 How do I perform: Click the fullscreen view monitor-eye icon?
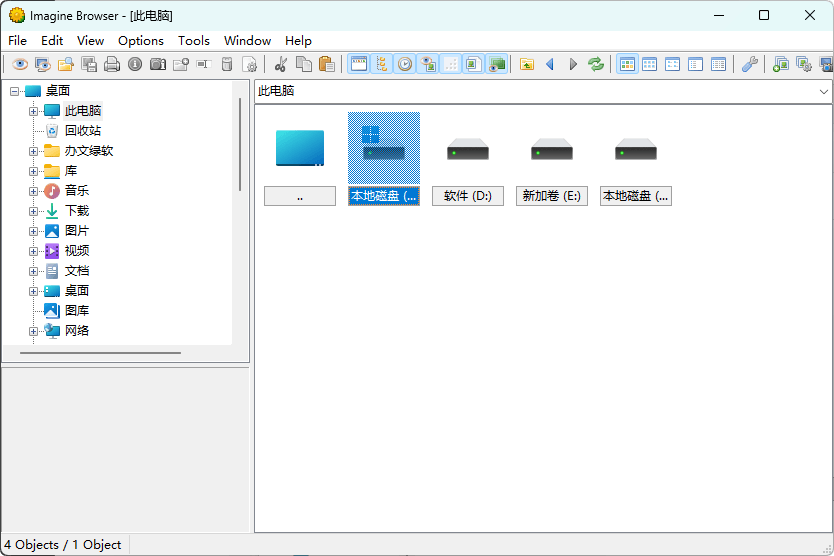(43, 64)
